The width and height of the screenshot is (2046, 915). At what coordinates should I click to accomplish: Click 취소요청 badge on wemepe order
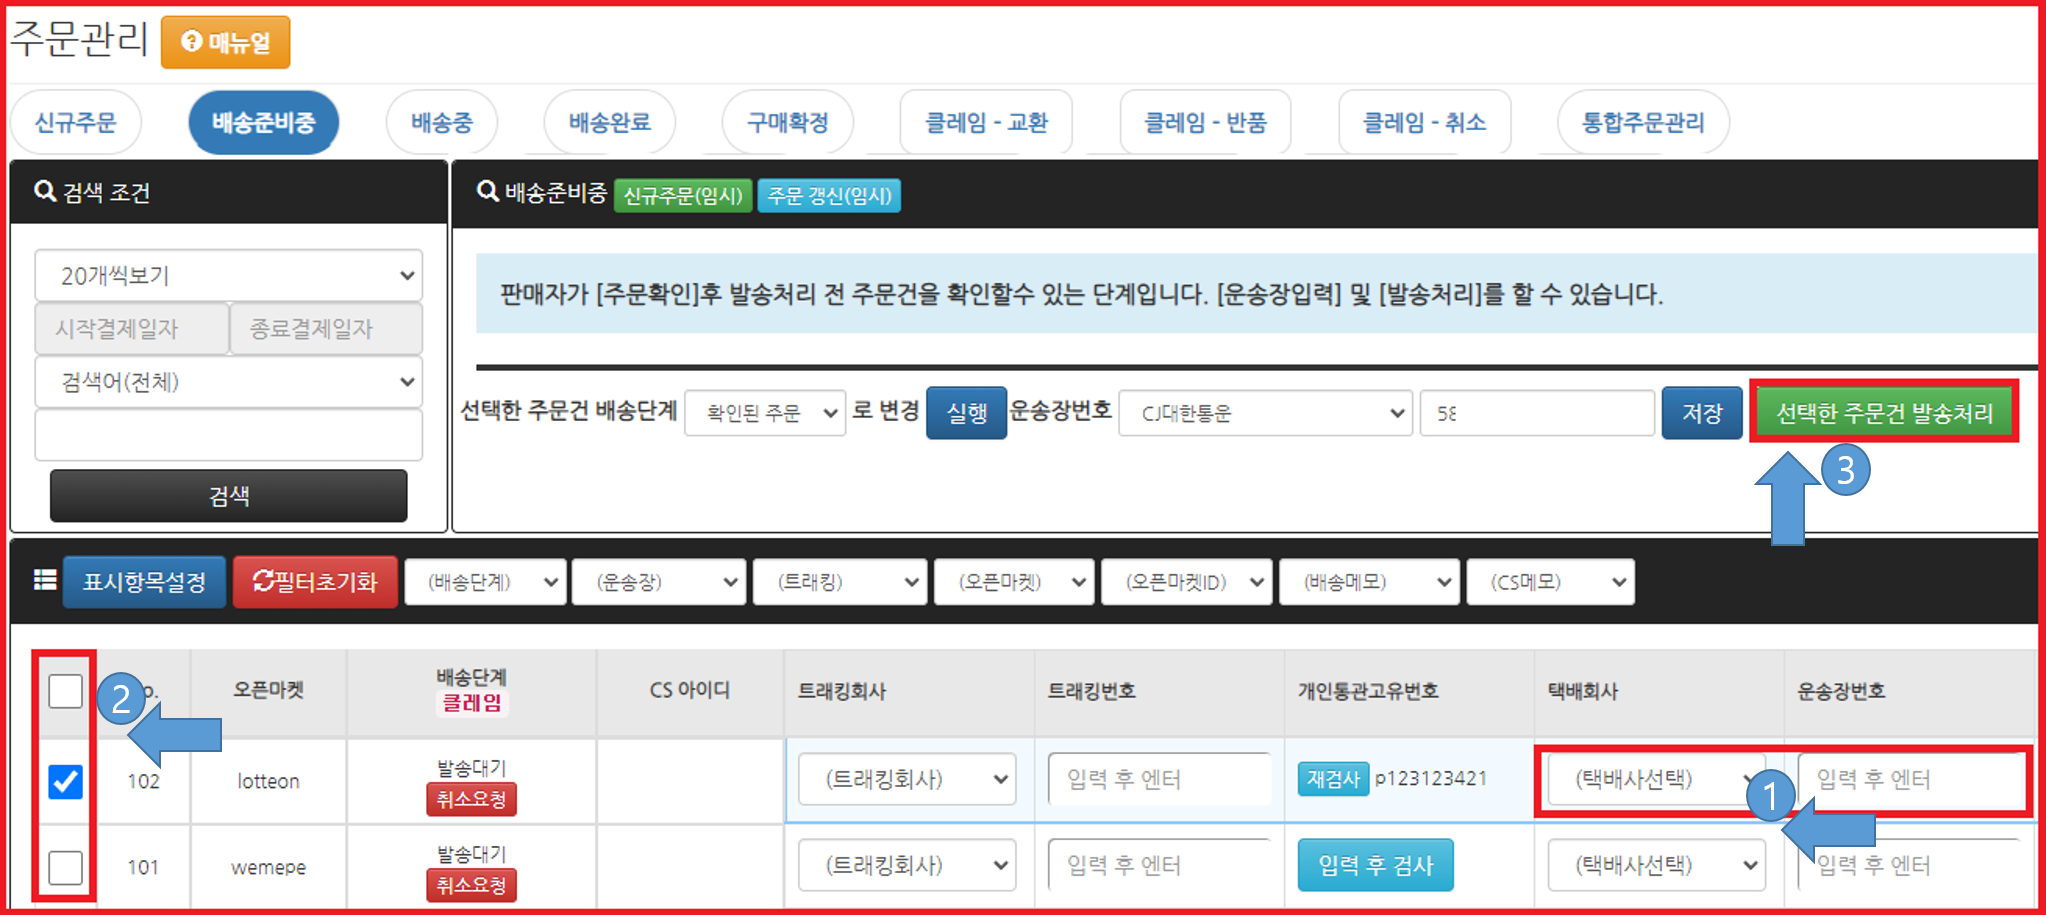pyautogui.click(x=471, y=885)
